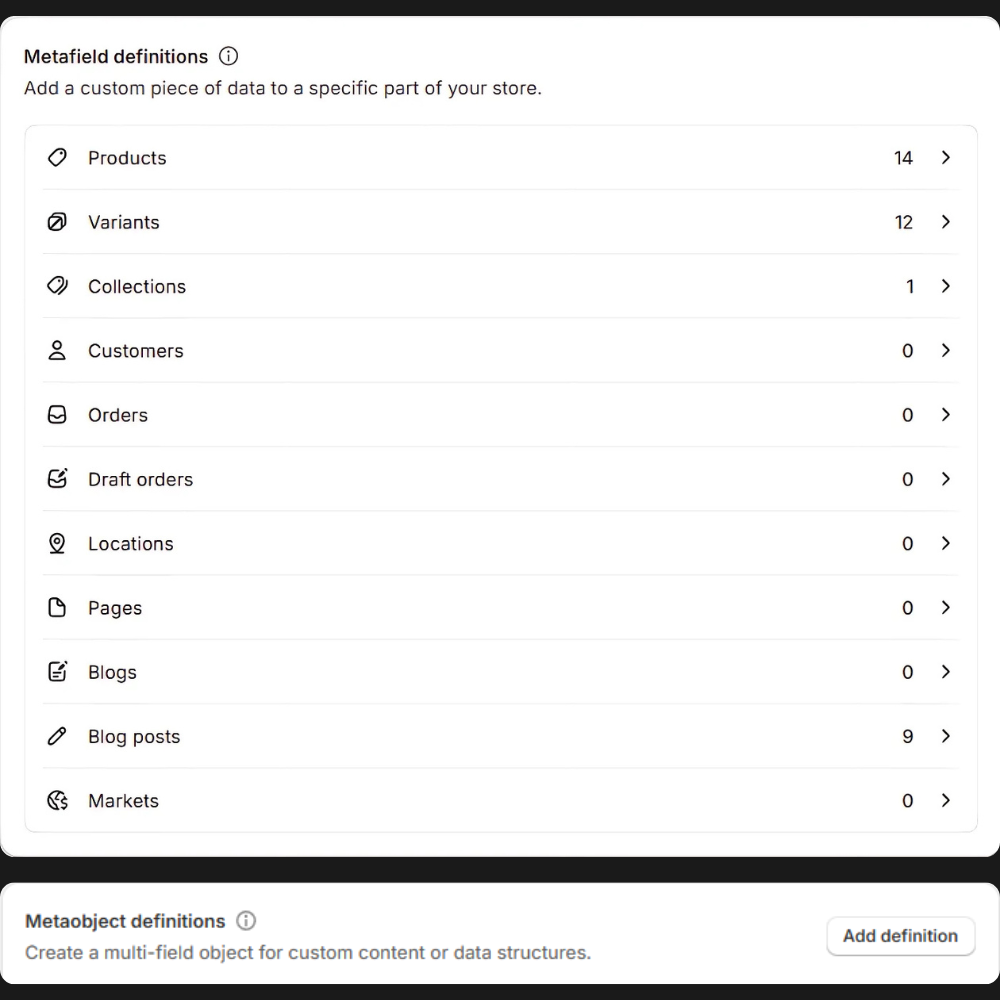This screenshot has width=1000, height=1000.
Task: Expand the Blog posts row chevron
Action: pos(945,737)
